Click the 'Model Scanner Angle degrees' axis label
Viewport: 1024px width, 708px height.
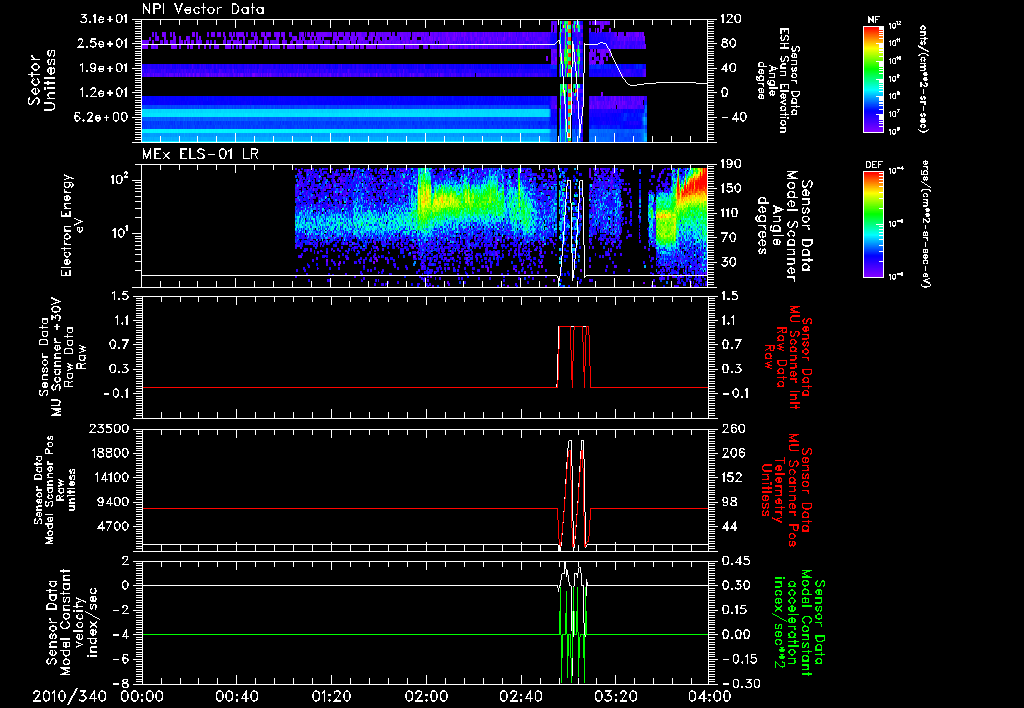(784, 226)
